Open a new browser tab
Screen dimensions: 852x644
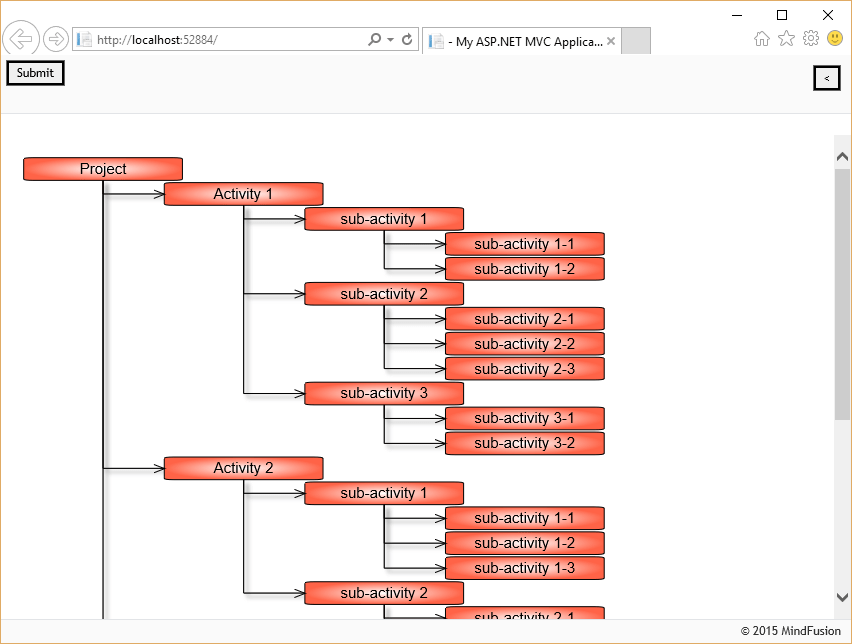click(637, 41)
